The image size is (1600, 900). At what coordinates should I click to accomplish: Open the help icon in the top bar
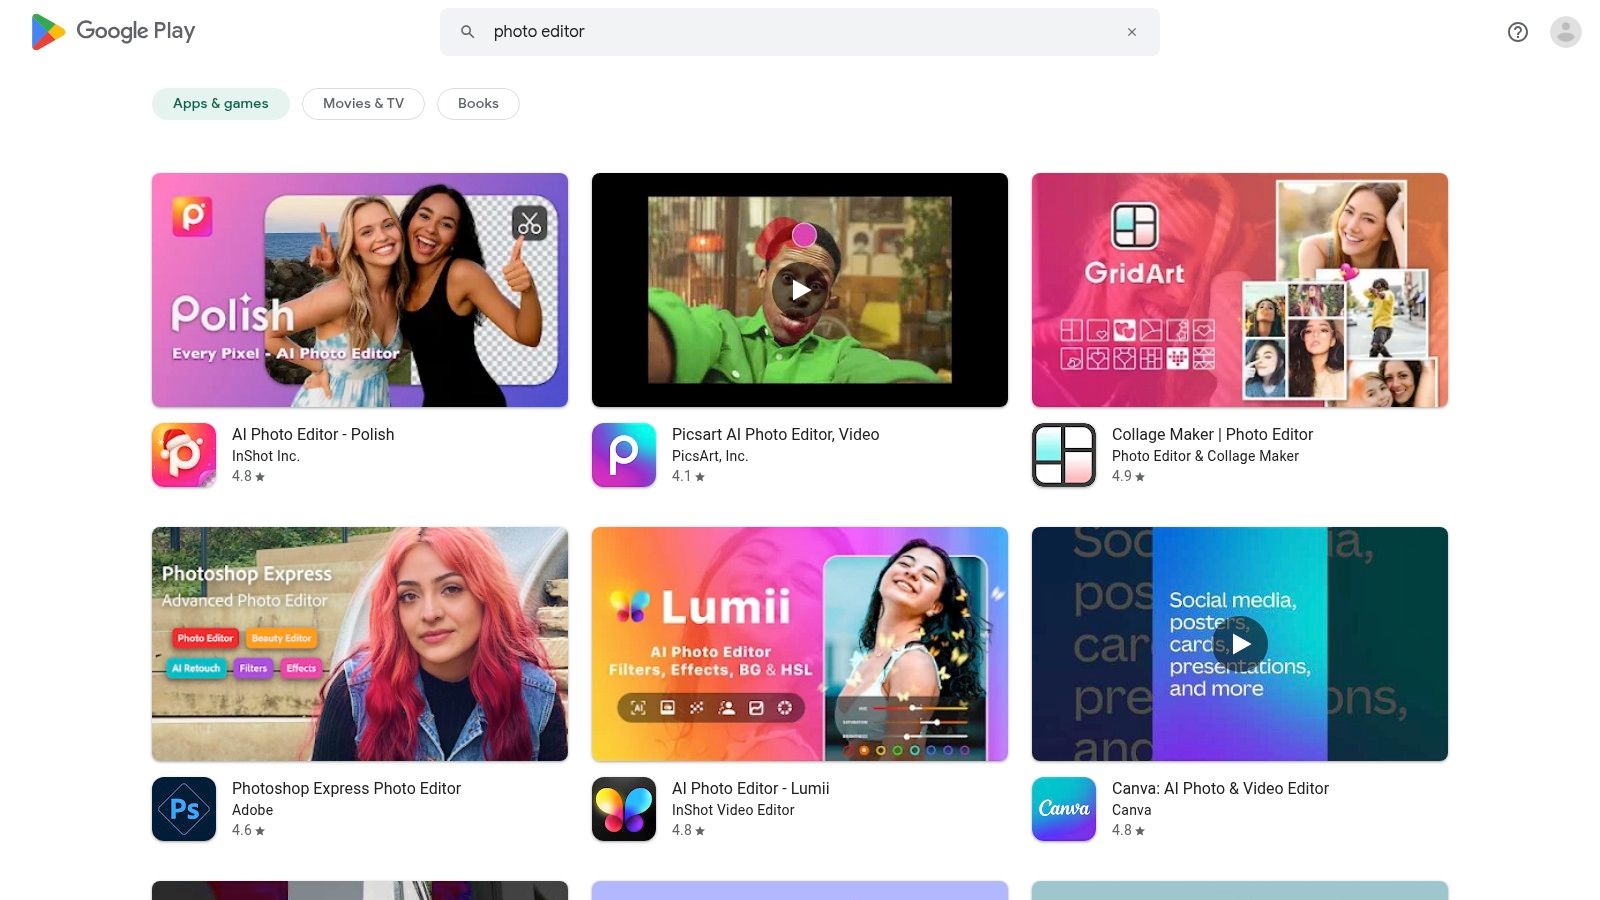(x=1517, y=31)
